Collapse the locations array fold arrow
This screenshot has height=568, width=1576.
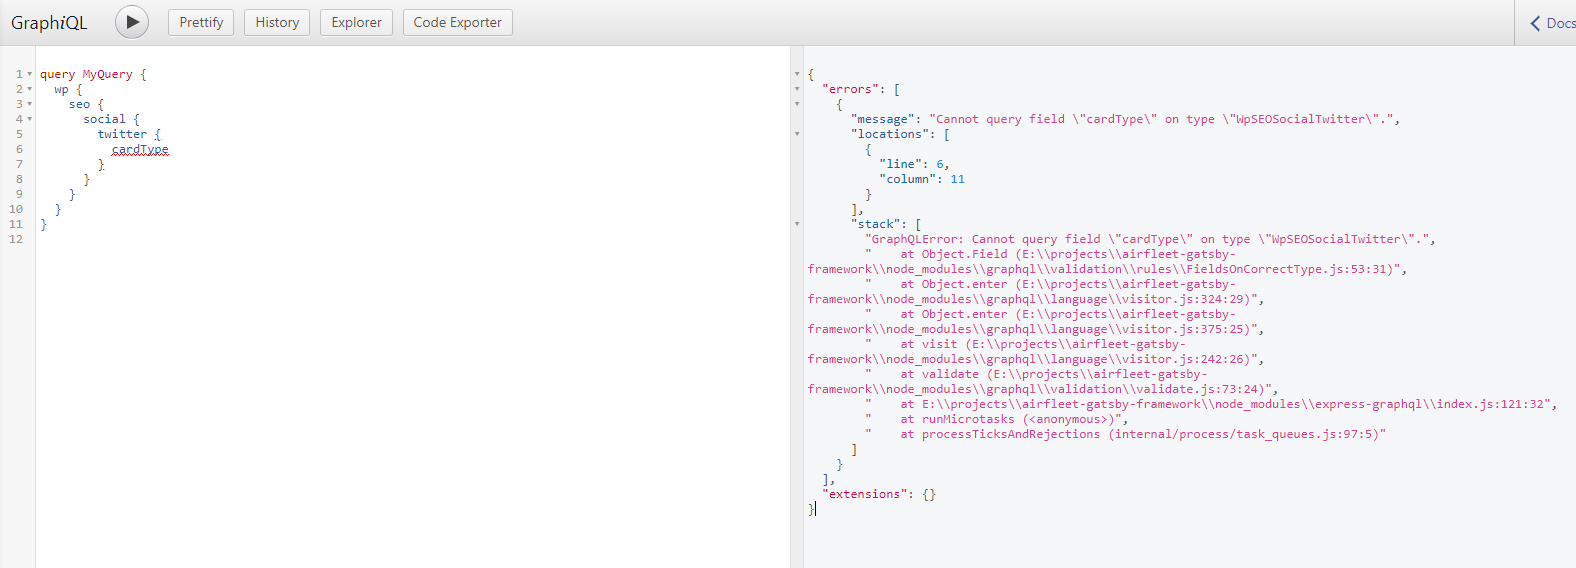[797, 134]
